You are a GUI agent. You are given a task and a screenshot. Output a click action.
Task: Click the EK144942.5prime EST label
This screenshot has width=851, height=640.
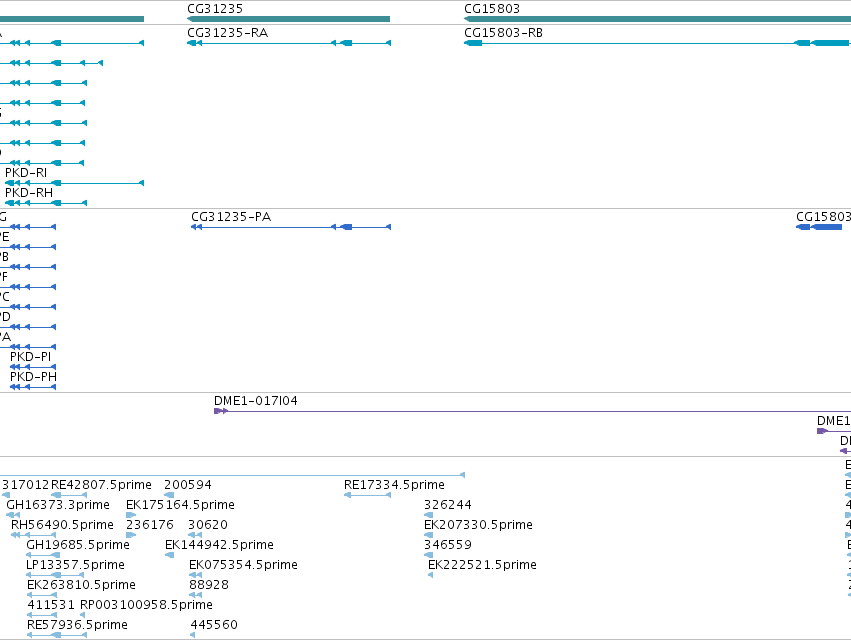tap(219, 545)
